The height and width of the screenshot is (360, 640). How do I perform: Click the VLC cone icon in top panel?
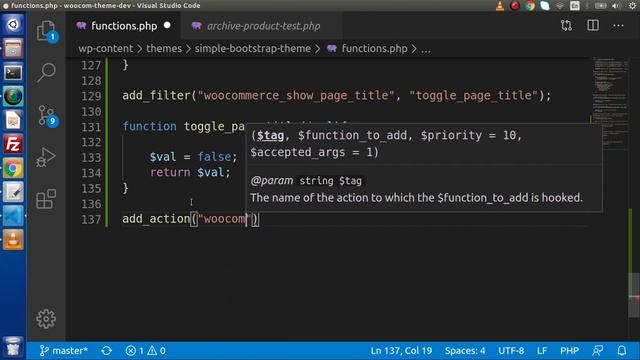click(x=500, y=6)
